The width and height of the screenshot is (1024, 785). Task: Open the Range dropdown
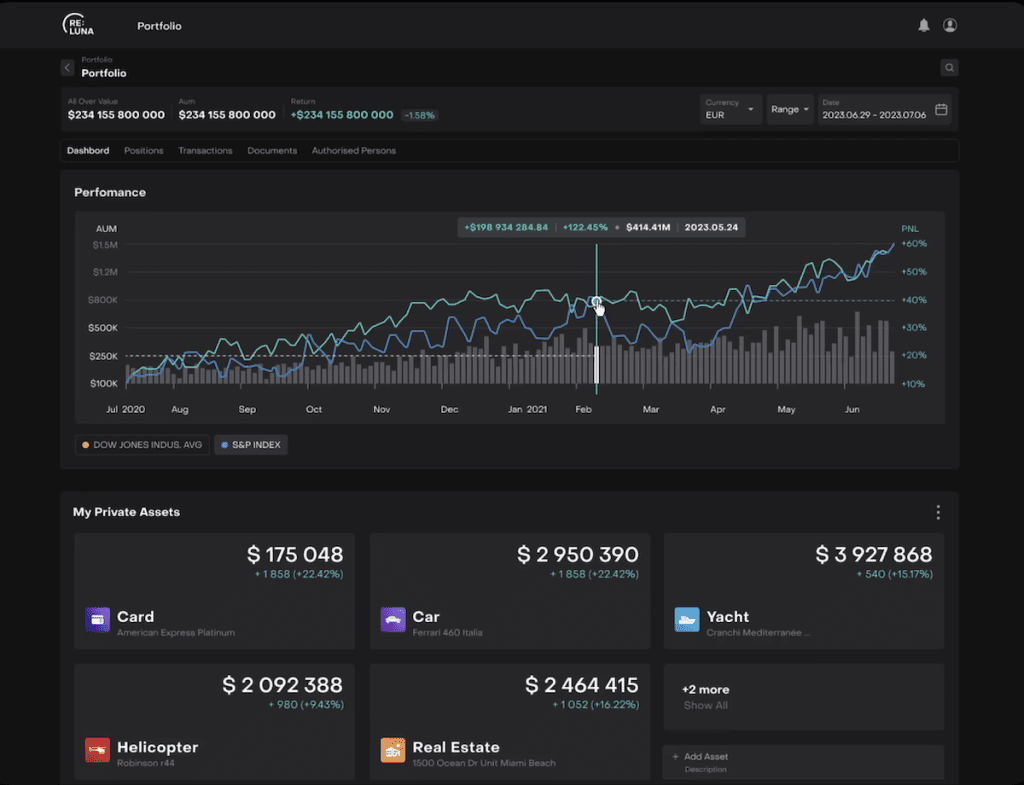tap(790, 109)
